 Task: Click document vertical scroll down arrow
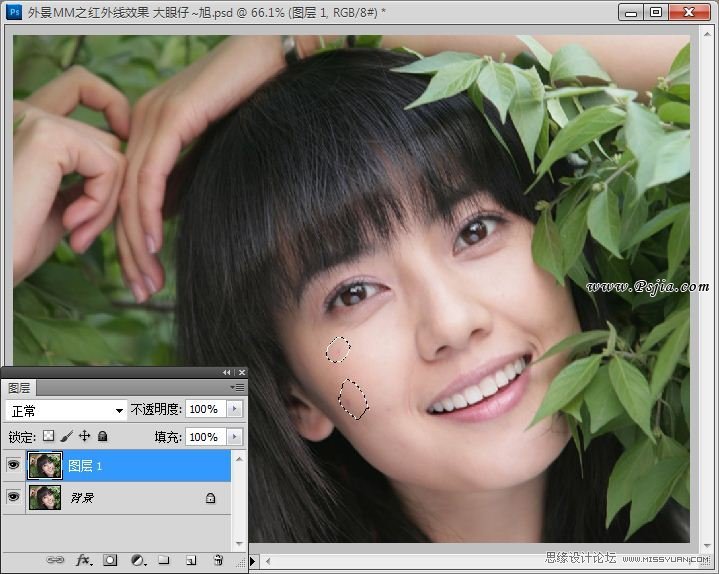click(x=707, y=546)
